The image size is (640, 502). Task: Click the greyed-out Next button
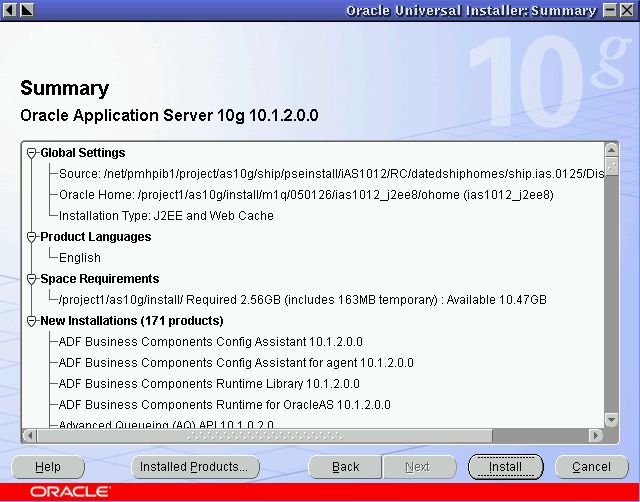click(419, 467)
